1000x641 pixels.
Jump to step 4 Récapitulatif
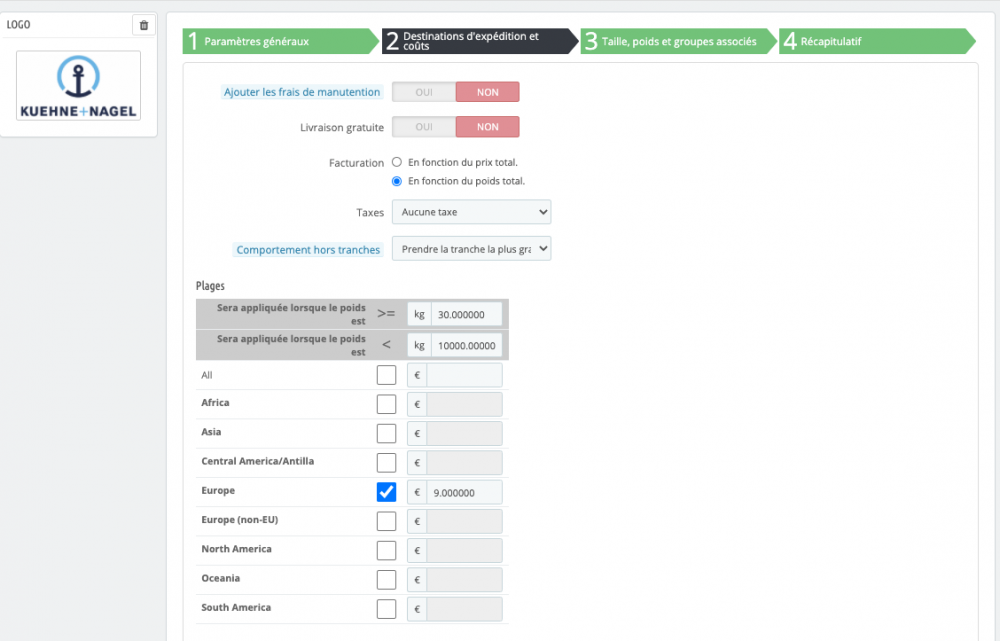point(872,41)
